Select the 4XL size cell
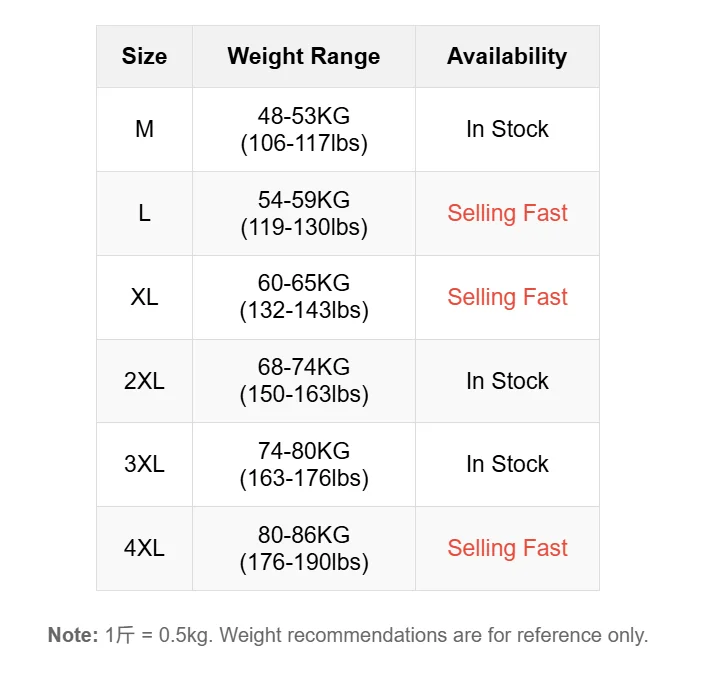 click(x=144, y=548)
